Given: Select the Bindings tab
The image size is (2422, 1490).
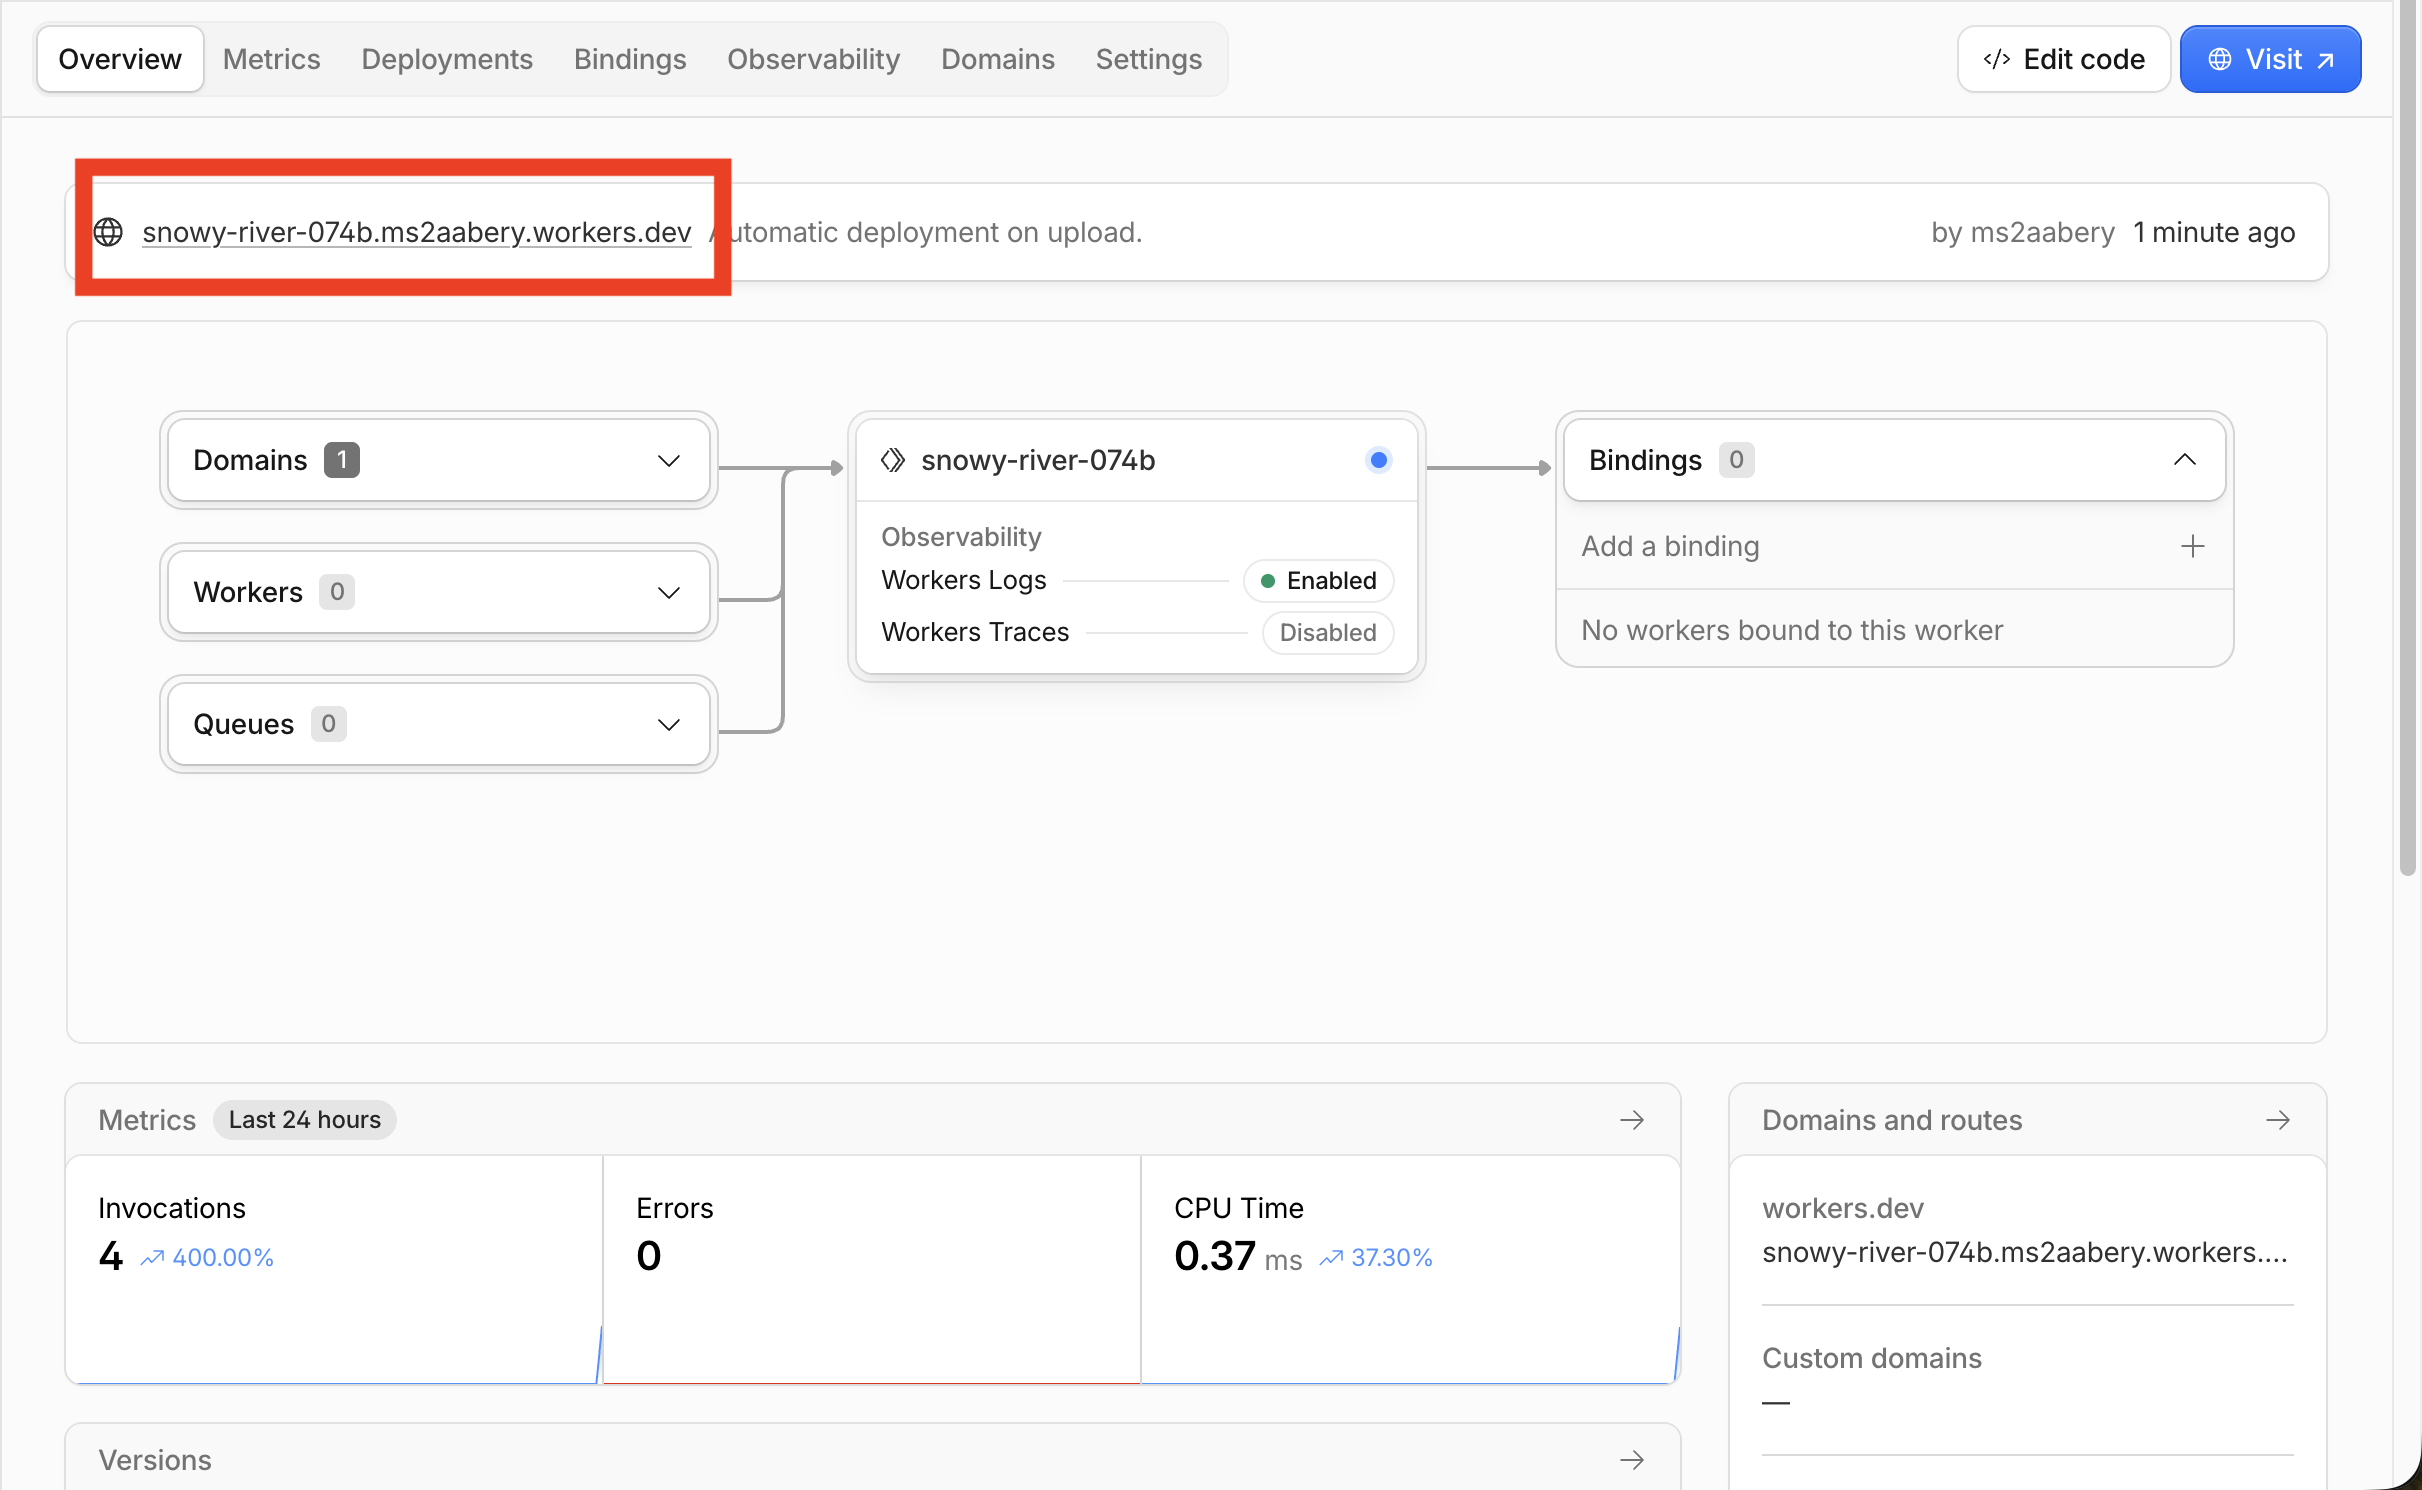Looking at the screenshot, I should [x=630, y=60].
